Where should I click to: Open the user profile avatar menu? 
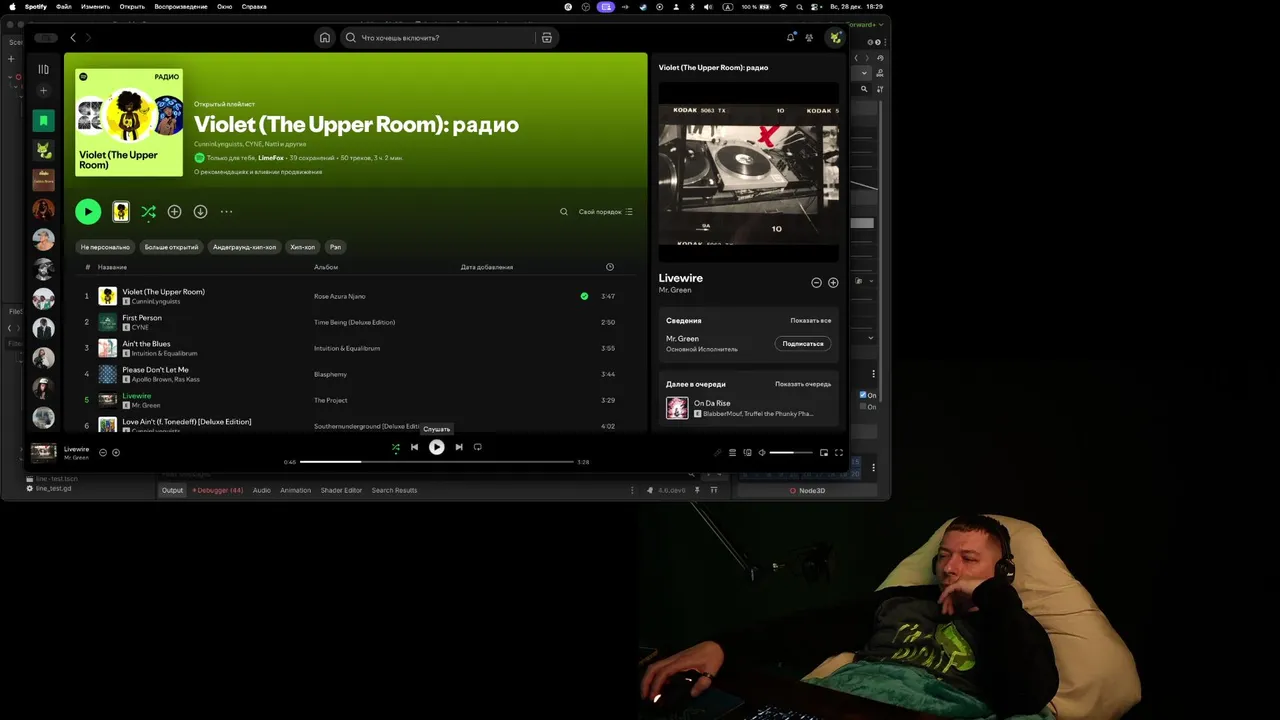[834, 38]
